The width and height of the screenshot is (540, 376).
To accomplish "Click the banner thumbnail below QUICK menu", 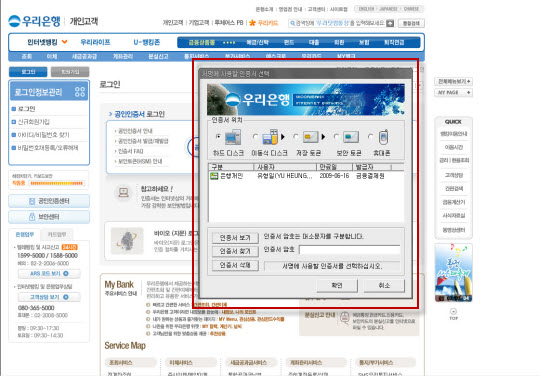I will pyautogui.click(x=454, y=273).
